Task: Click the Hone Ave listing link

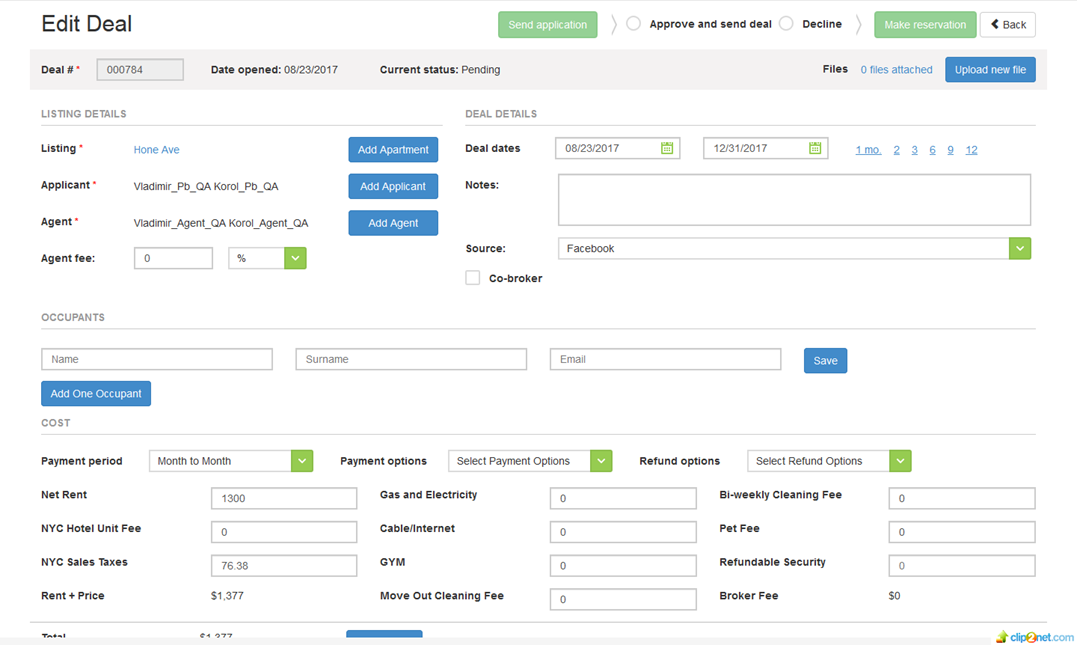Action: point(157,150)
